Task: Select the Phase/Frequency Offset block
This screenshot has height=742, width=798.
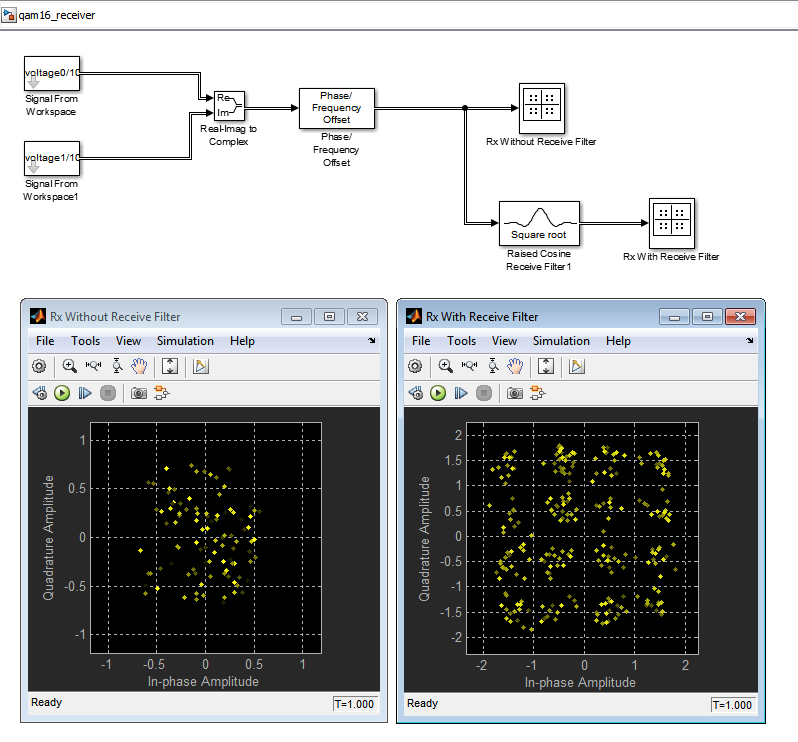Action: pos(337,108)
